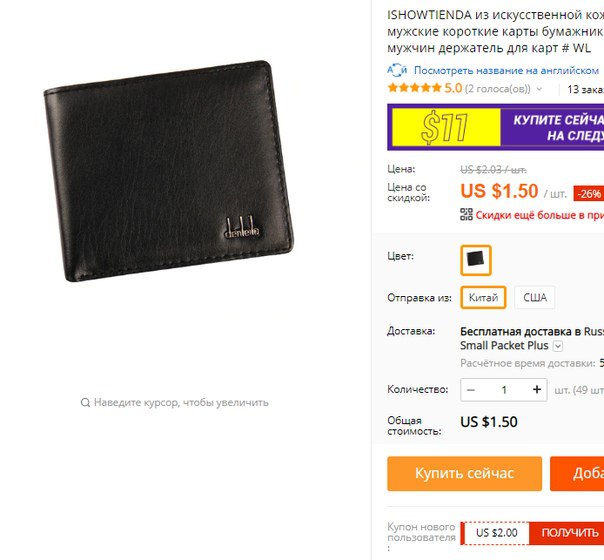Screen dimensions: 604x560
Task: Increase quantity with the plus button
Action: (537, 390)
